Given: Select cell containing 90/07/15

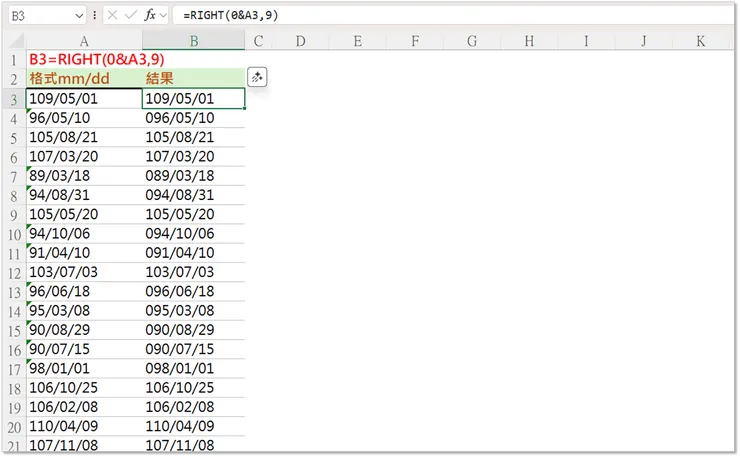Looking at the screenshot, I should (84, 349).
